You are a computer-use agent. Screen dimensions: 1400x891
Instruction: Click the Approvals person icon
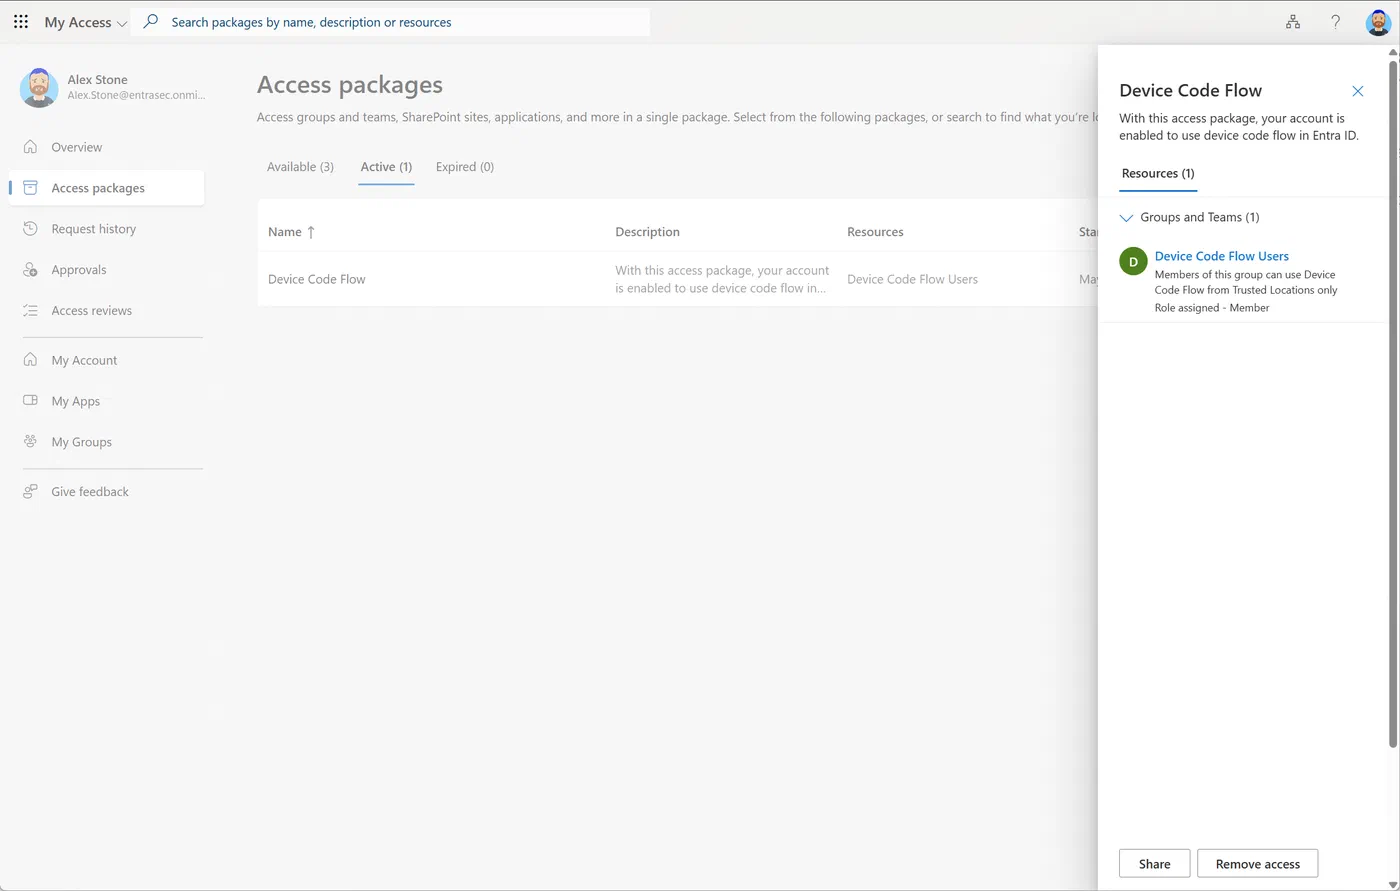pyautogui.click(x=31, y=270)
